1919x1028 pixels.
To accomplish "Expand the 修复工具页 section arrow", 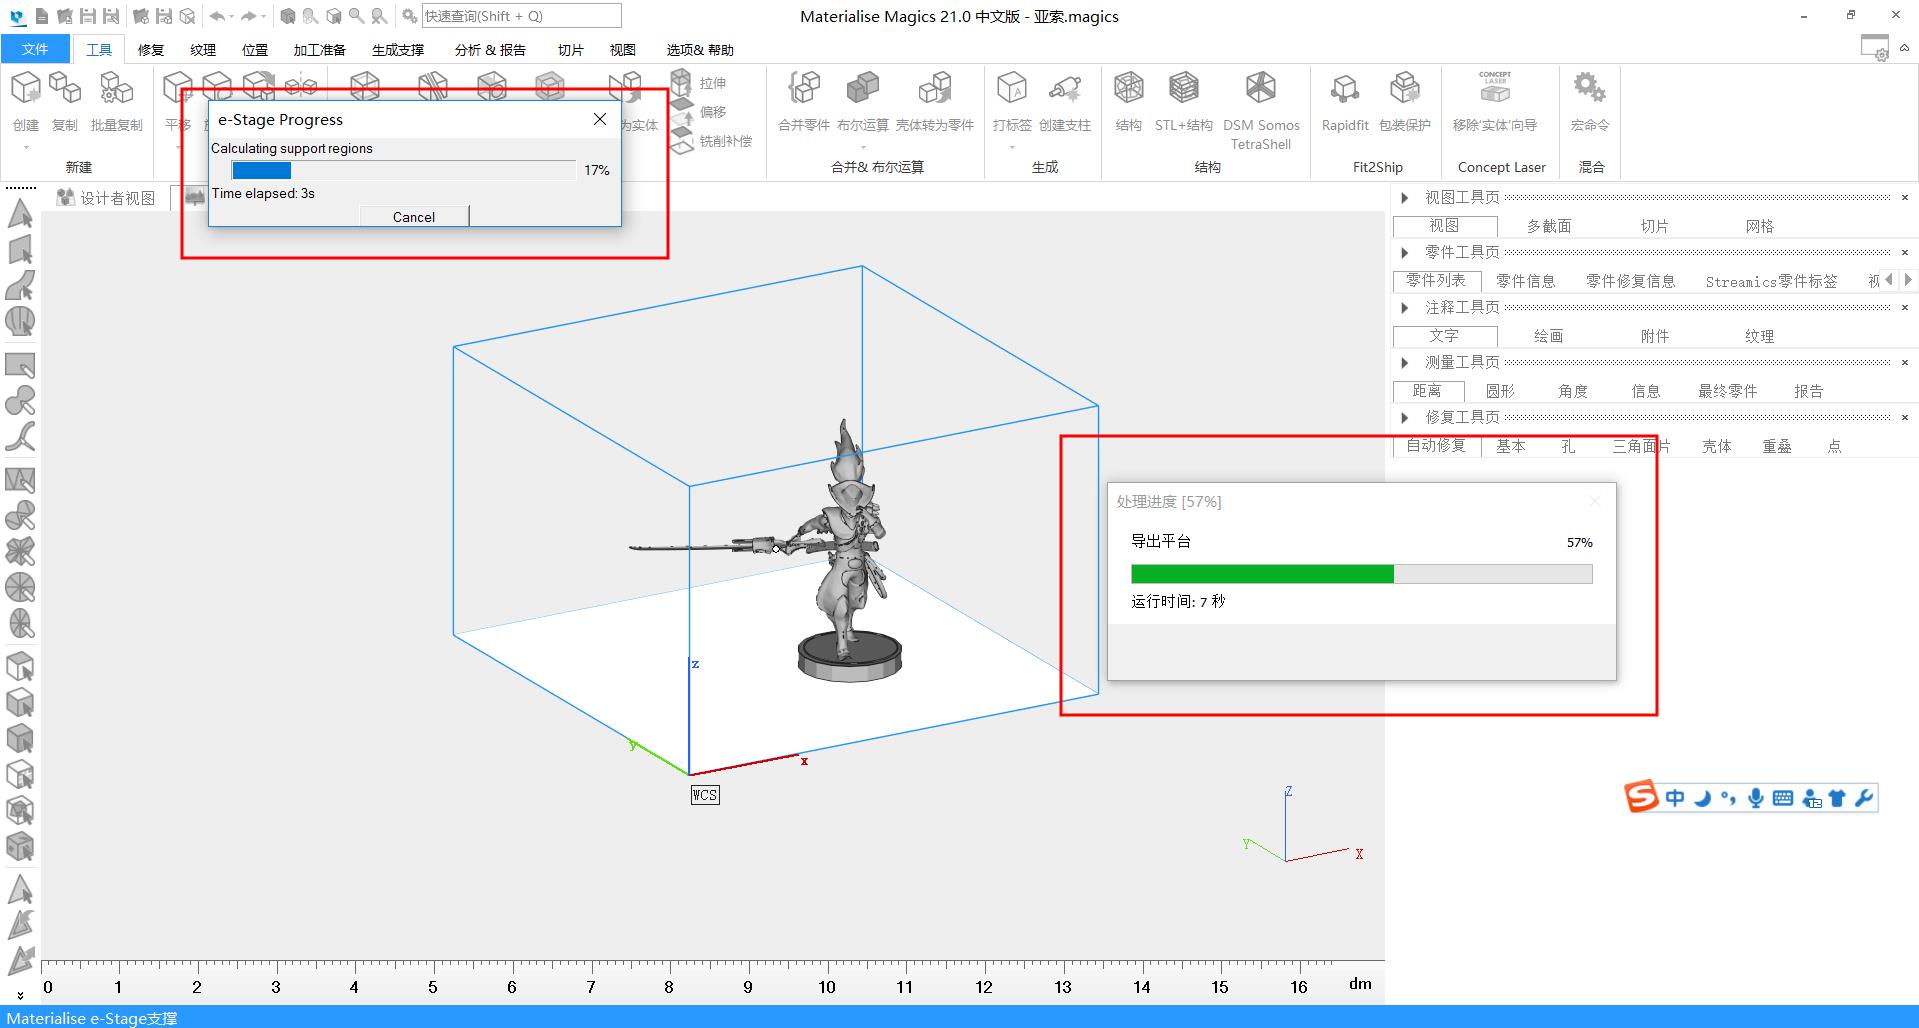I will pos(1405,418).
